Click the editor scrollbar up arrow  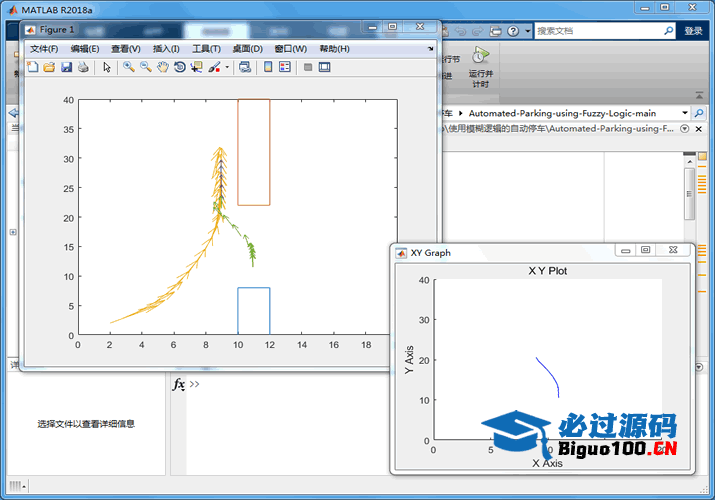[x=689, y=162]
